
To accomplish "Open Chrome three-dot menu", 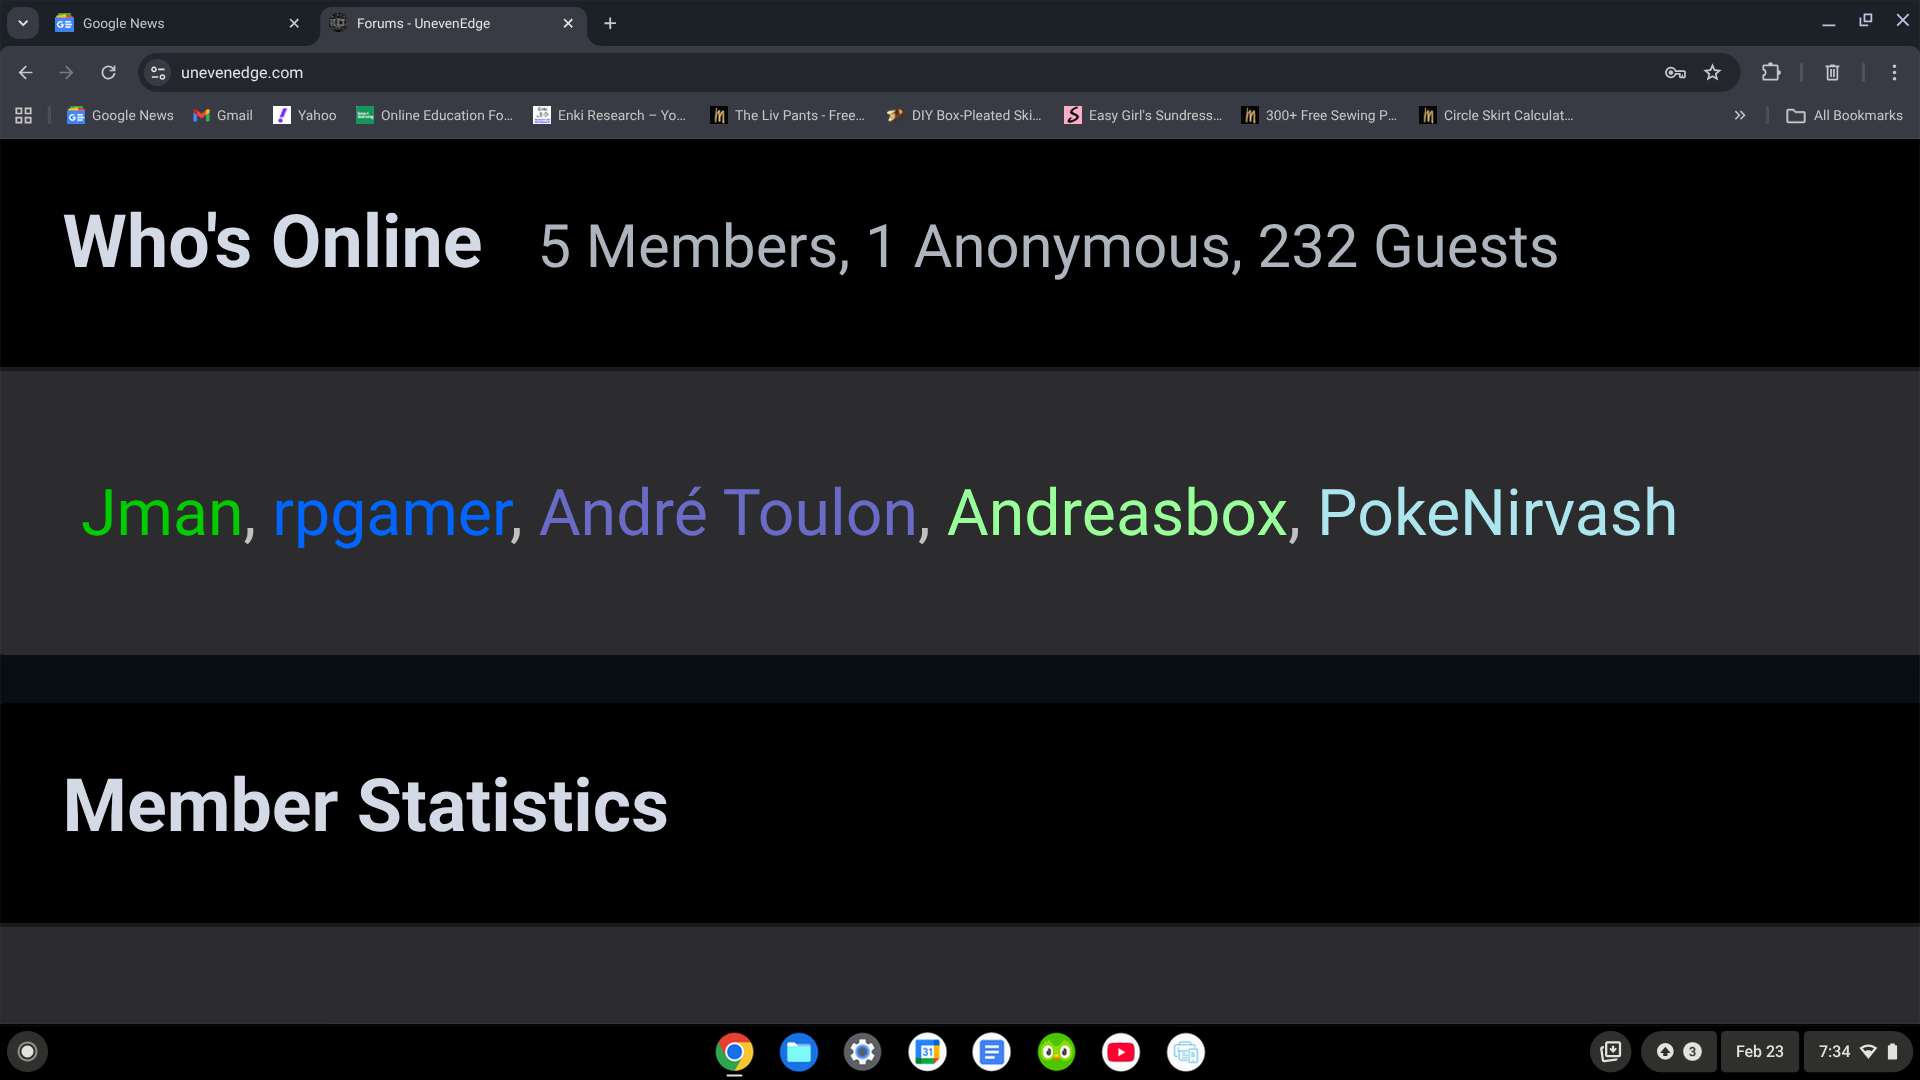I will coord(1894,72).
